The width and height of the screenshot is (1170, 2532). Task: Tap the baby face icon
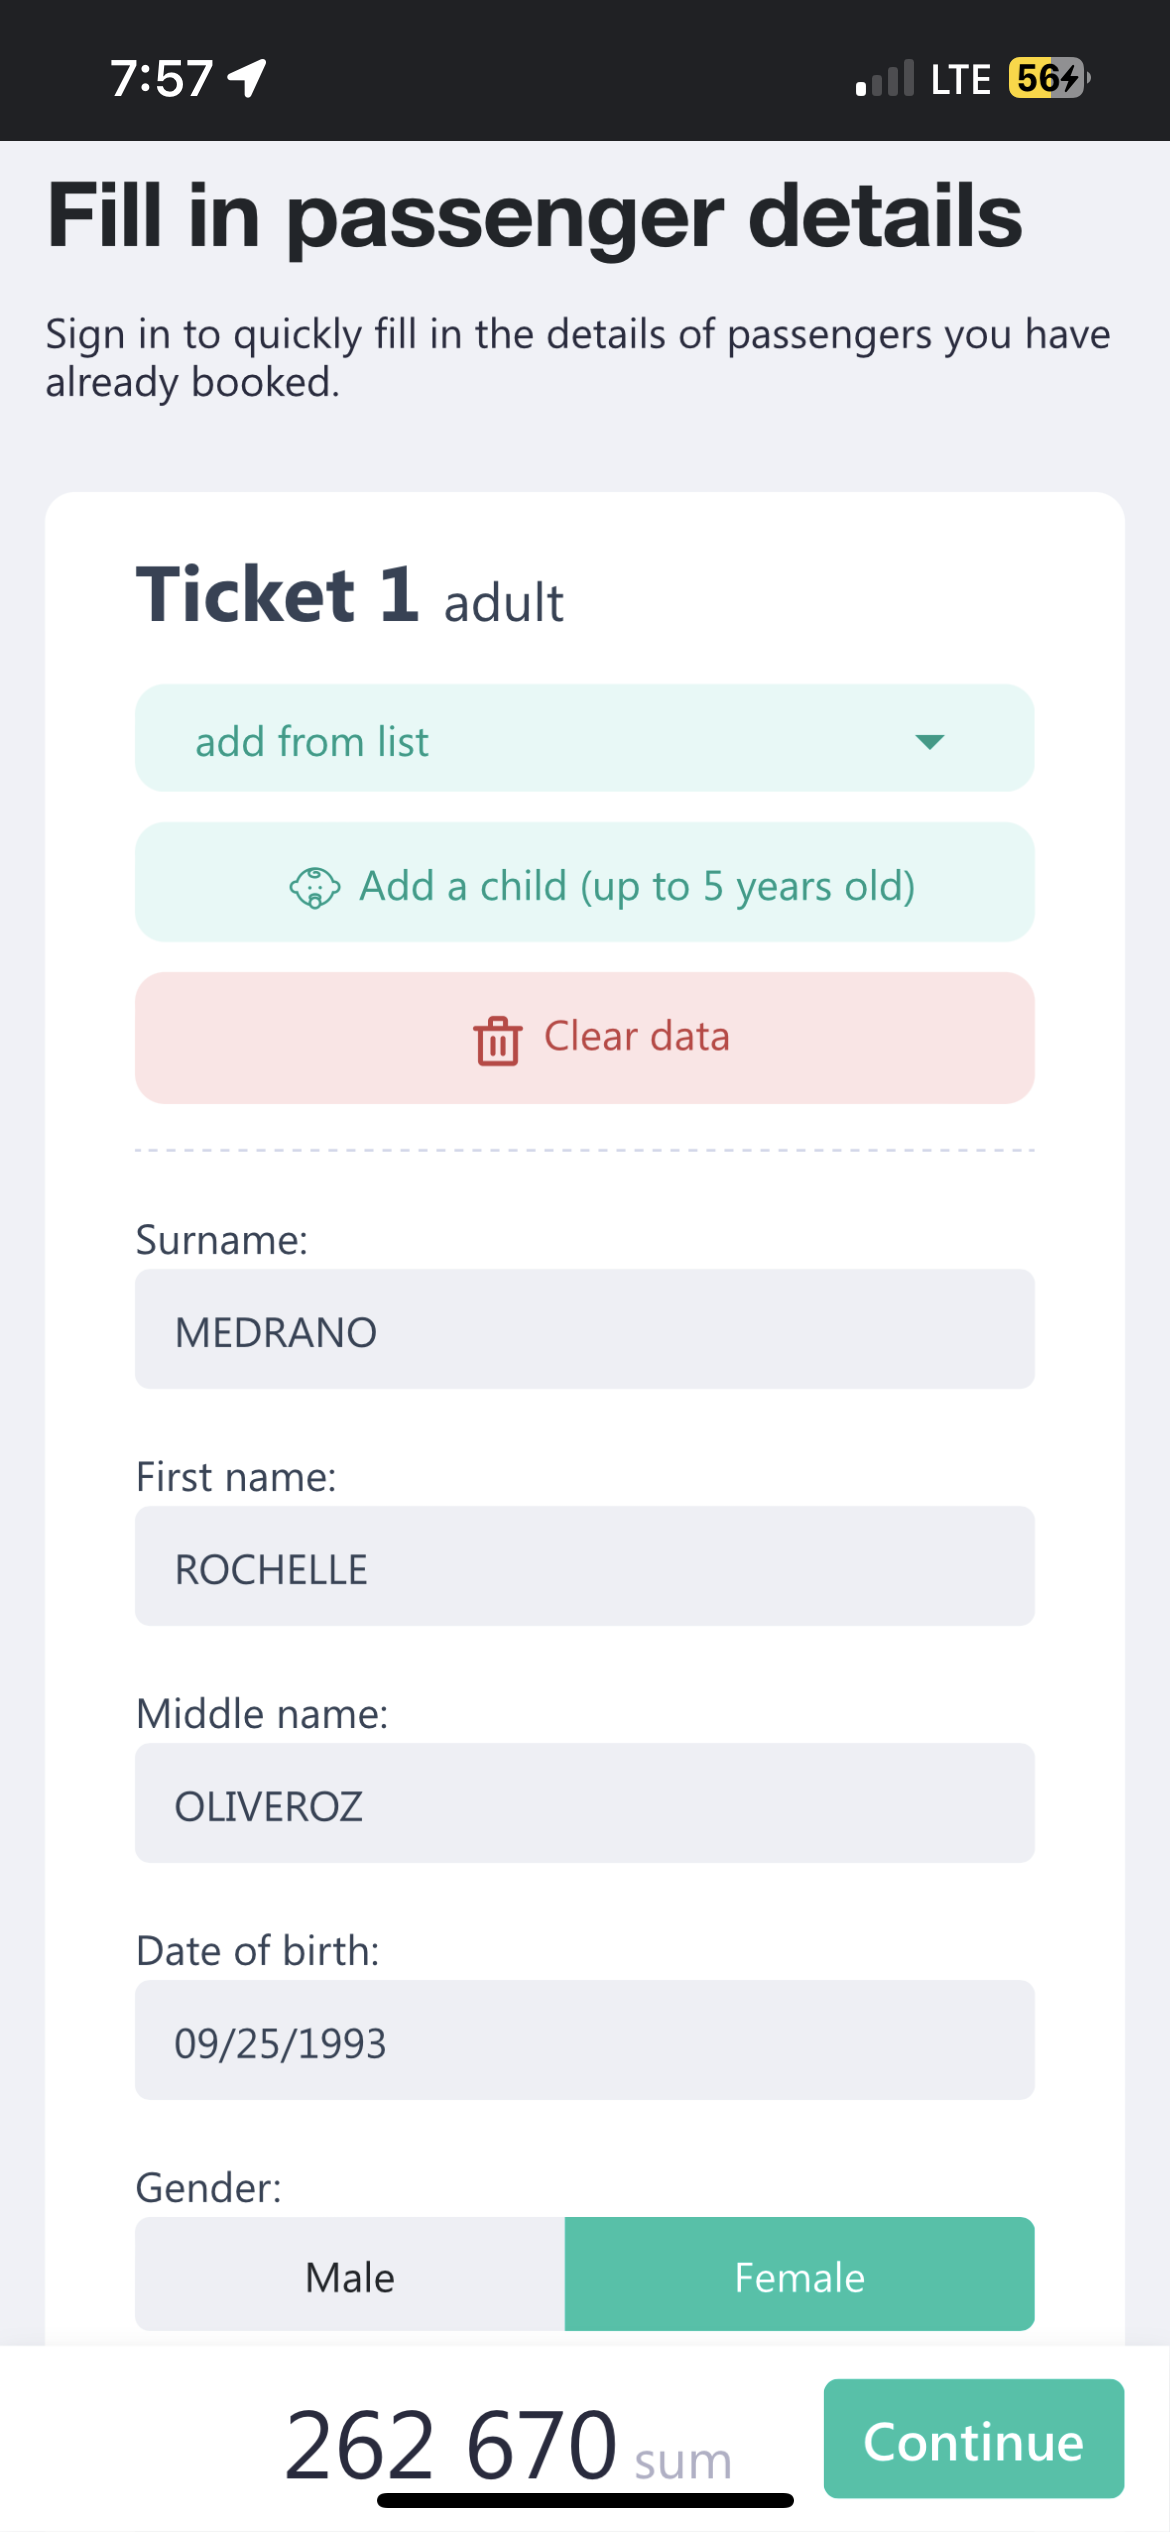coord(314,887)
